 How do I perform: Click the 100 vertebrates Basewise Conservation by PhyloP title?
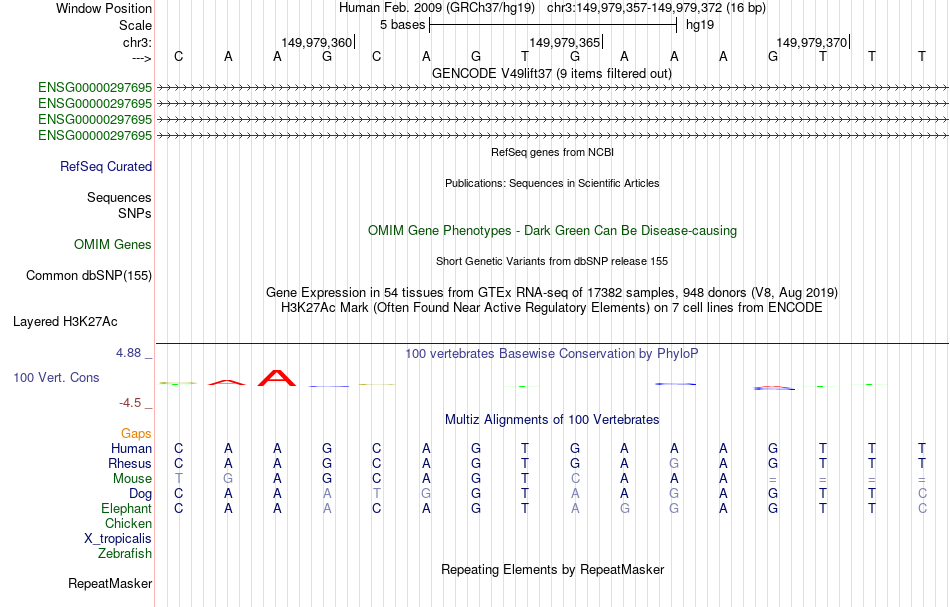(551, 353)
